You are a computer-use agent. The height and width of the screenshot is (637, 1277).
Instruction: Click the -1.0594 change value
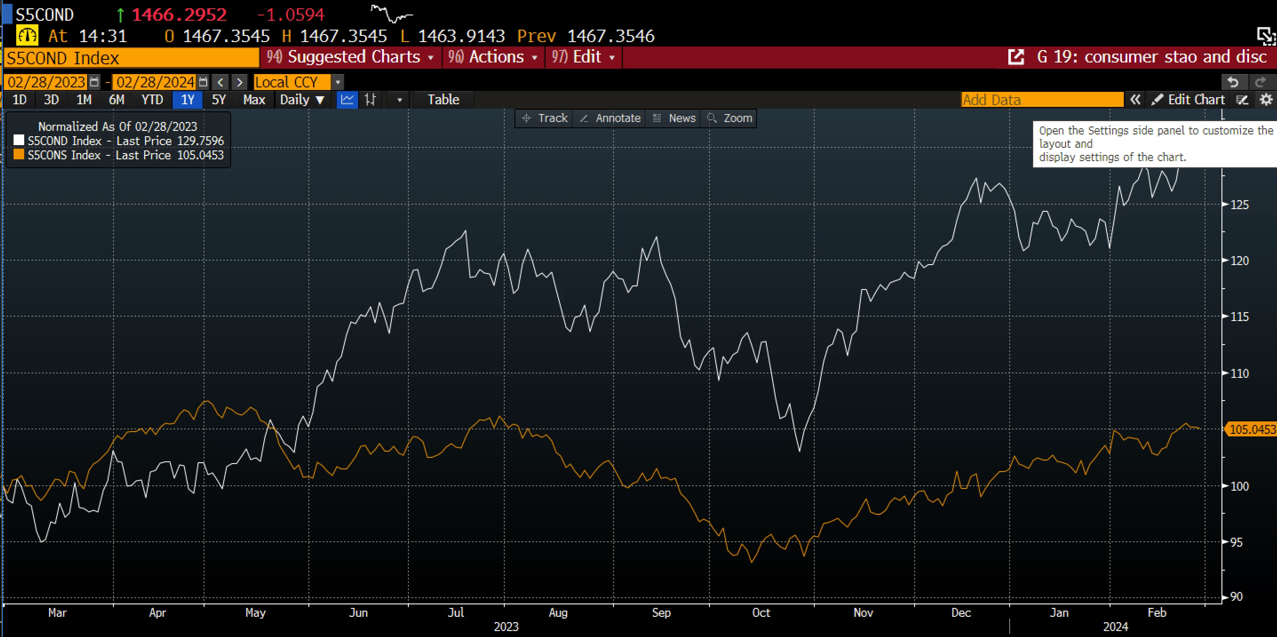[x=290, y=14]
